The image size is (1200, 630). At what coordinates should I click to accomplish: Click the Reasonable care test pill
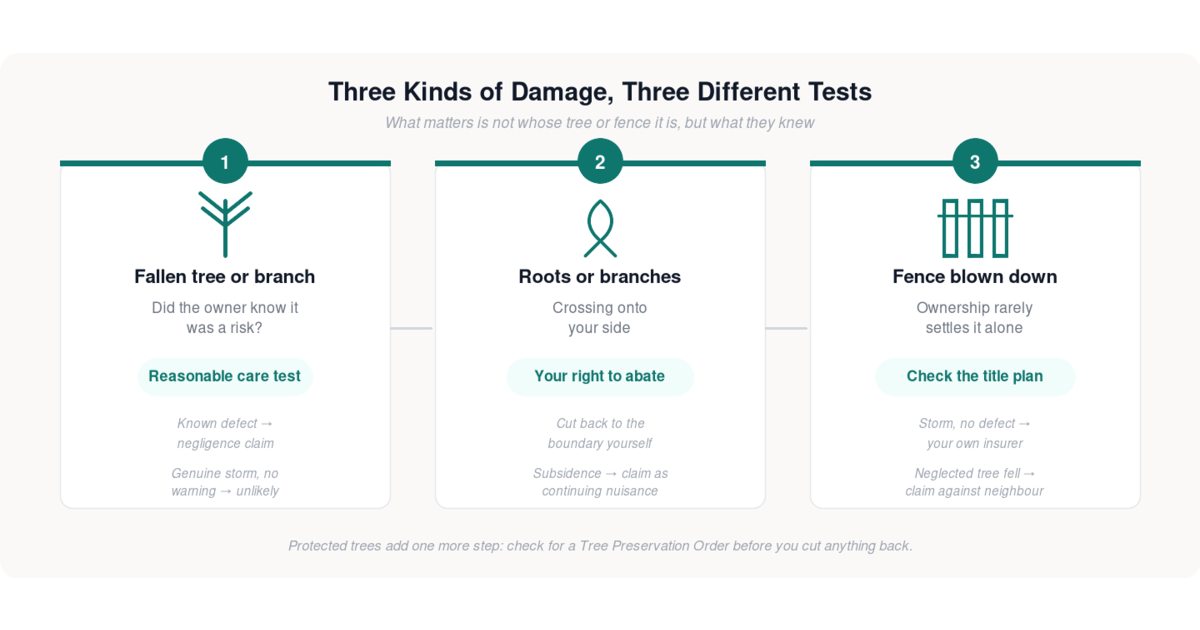[225, 377]
